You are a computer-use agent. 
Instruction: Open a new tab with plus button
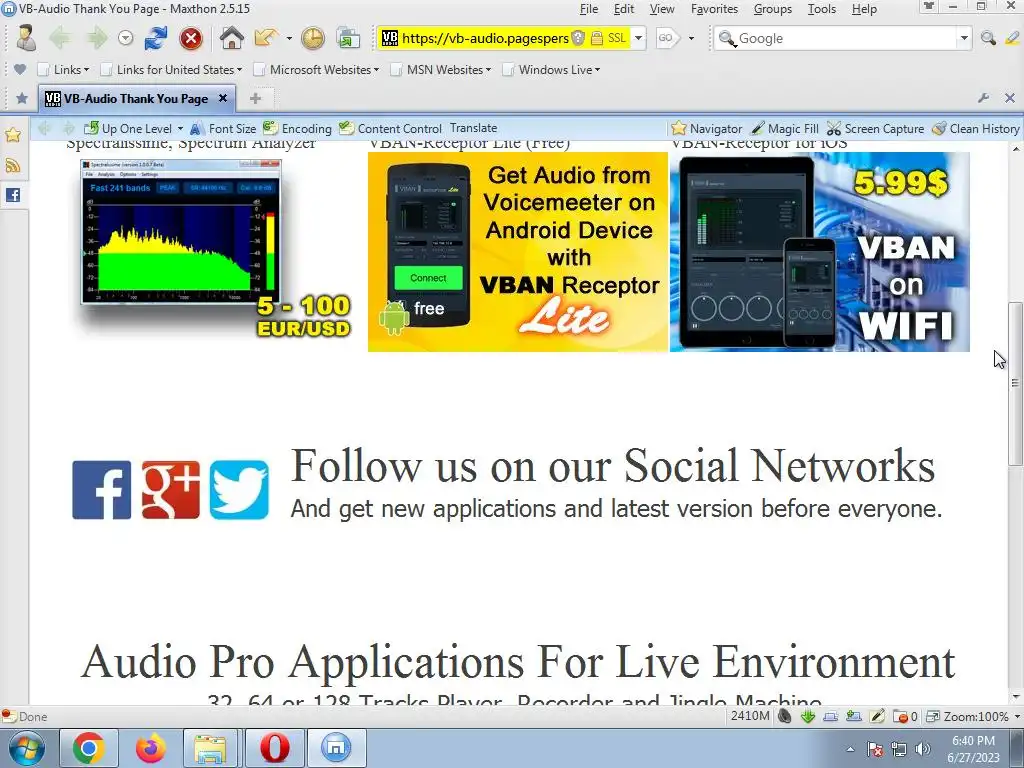[255, 98]
